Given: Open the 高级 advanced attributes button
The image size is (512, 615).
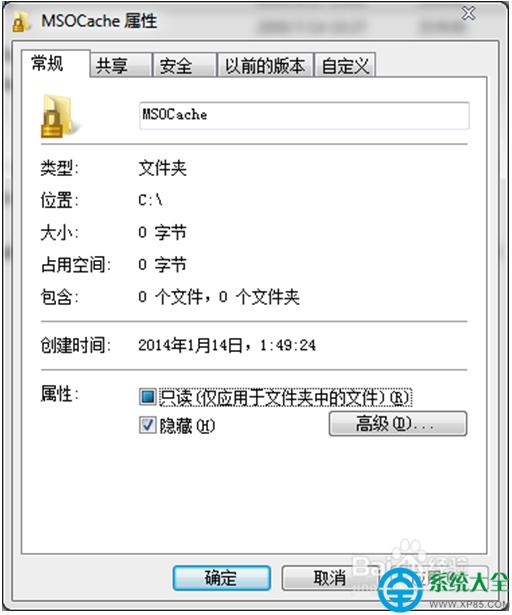Looking at the screenshot, I should [x=398, y=424].
